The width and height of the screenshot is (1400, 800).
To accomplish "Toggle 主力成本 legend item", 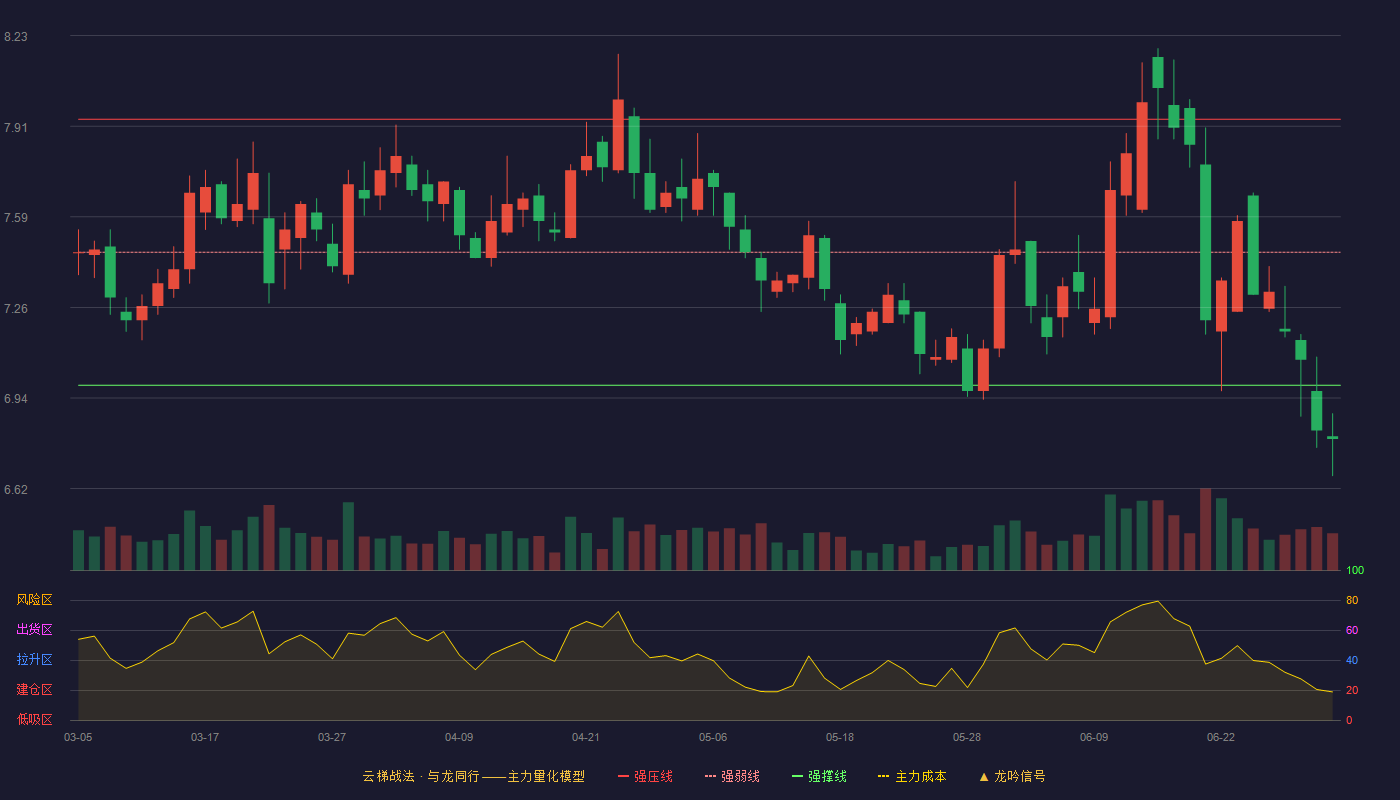I will [911, 776].
